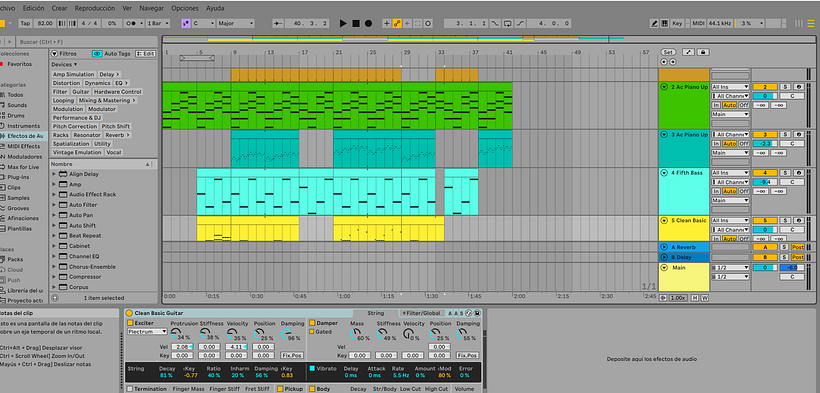820x393 pixels.
Task: Enable Draw Mode pencil icon
Action: click(x=654, y=24)
